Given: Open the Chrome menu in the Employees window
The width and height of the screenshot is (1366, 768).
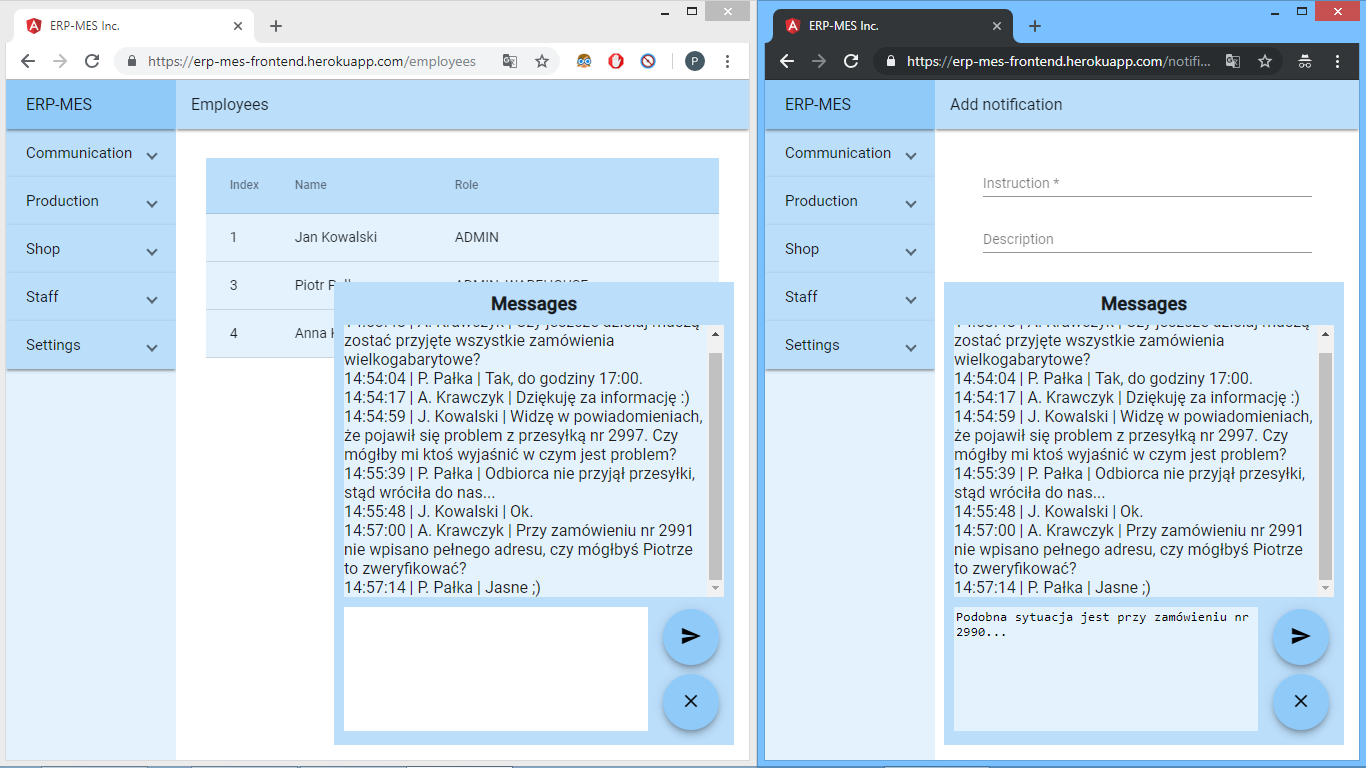Looking at the screenshot, I should pyautogui.click(x=727, y=61).
